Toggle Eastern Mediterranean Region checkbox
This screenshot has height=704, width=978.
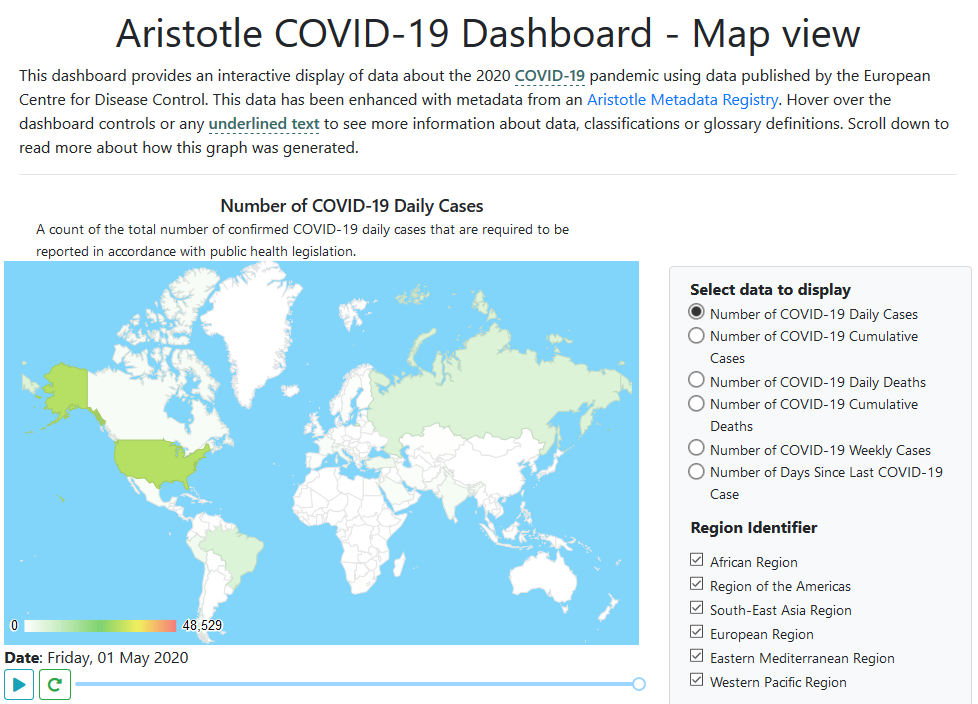(697, 657)
